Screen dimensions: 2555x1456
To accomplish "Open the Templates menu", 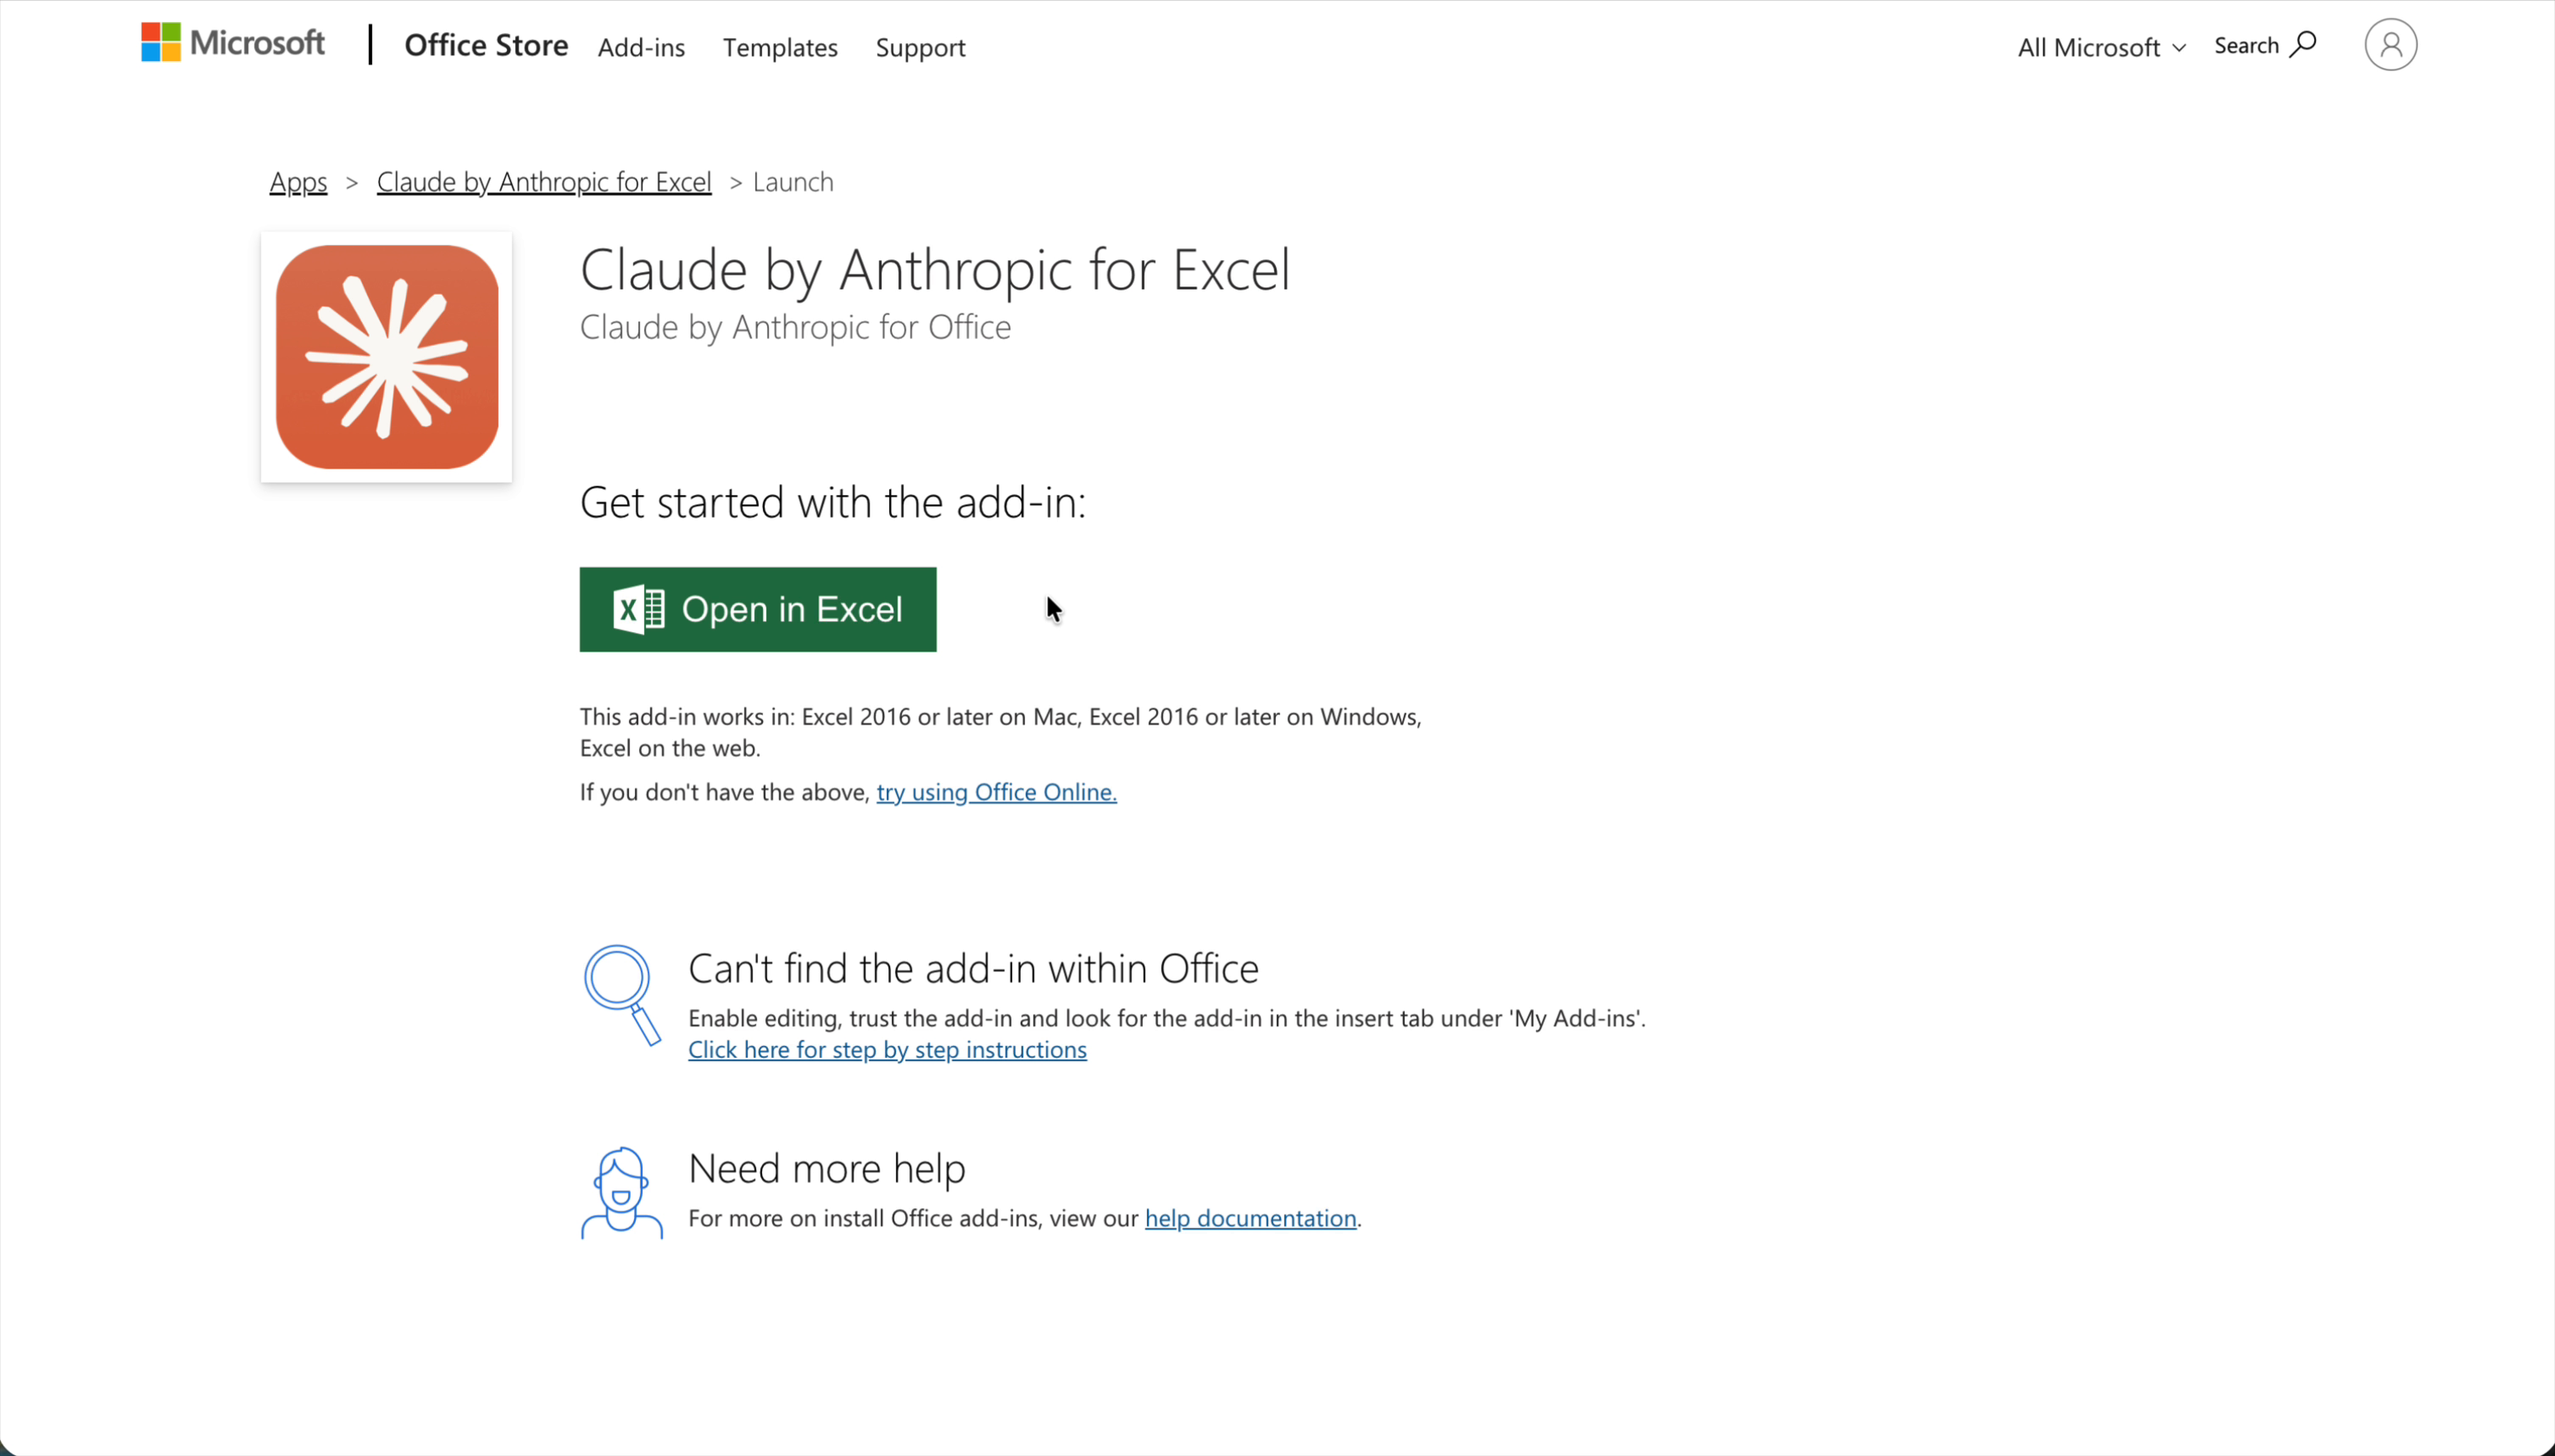I will pyautogui.click(x=779, y=47).
